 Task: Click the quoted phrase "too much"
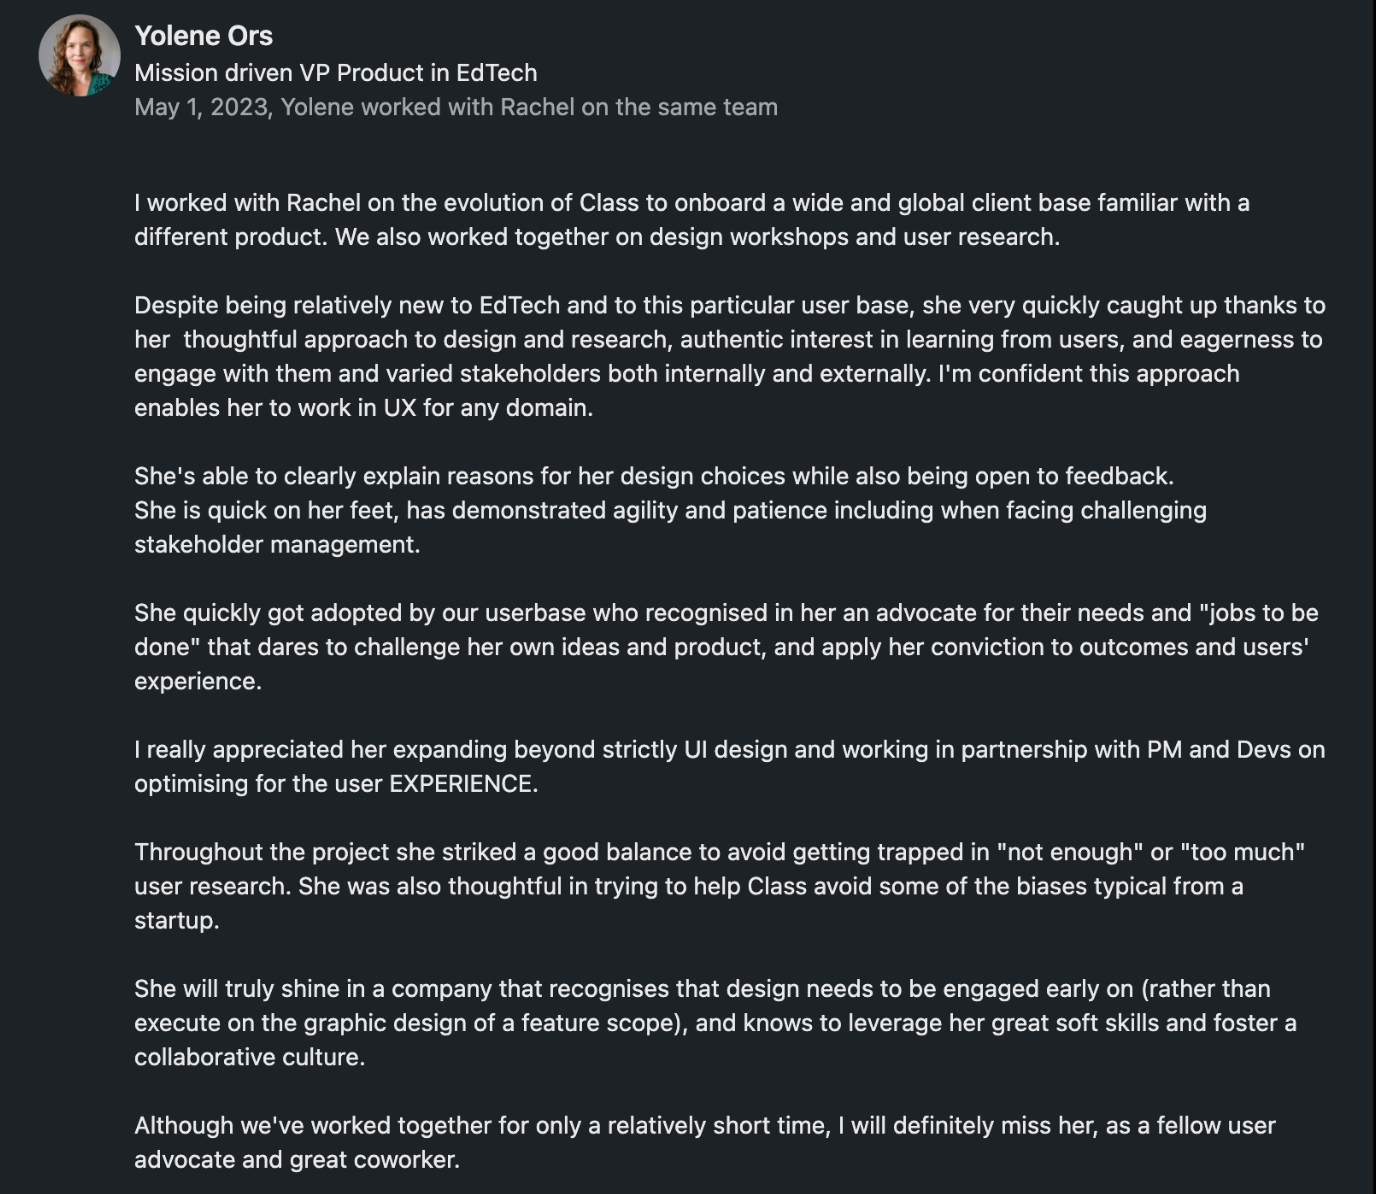point(1242,852)
